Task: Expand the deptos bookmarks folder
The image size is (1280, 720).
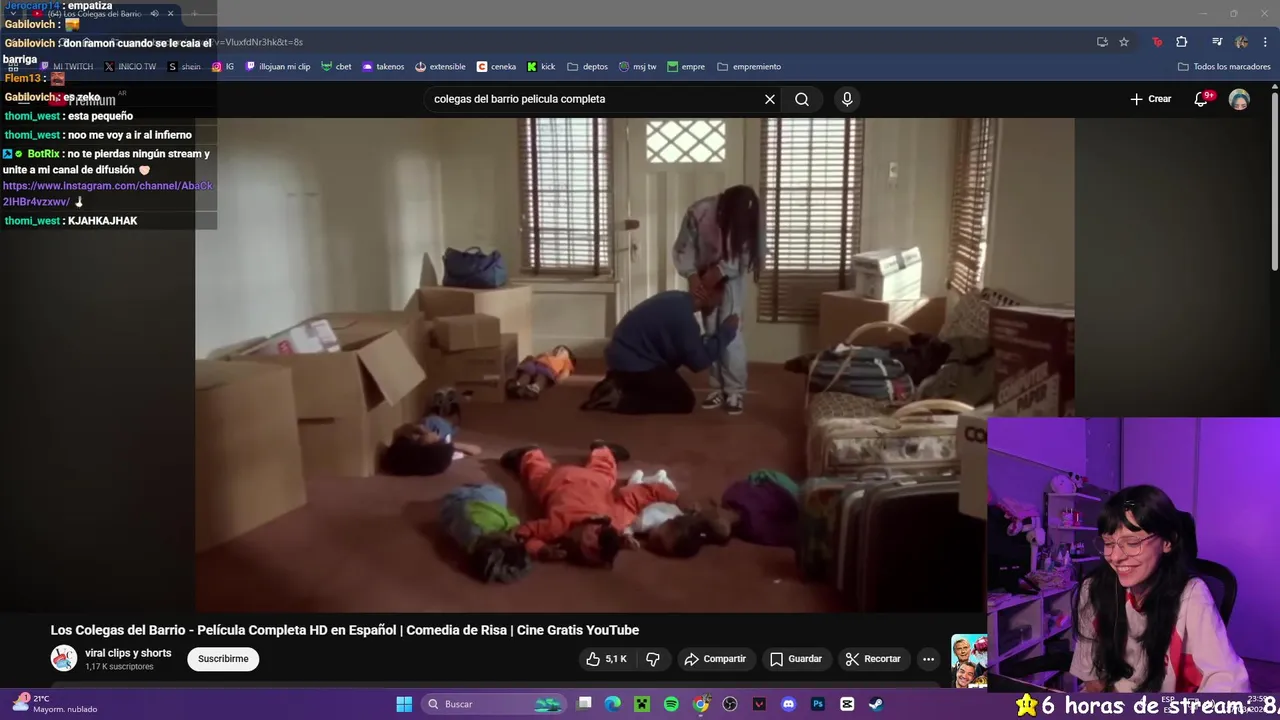Action: point(587,67)
